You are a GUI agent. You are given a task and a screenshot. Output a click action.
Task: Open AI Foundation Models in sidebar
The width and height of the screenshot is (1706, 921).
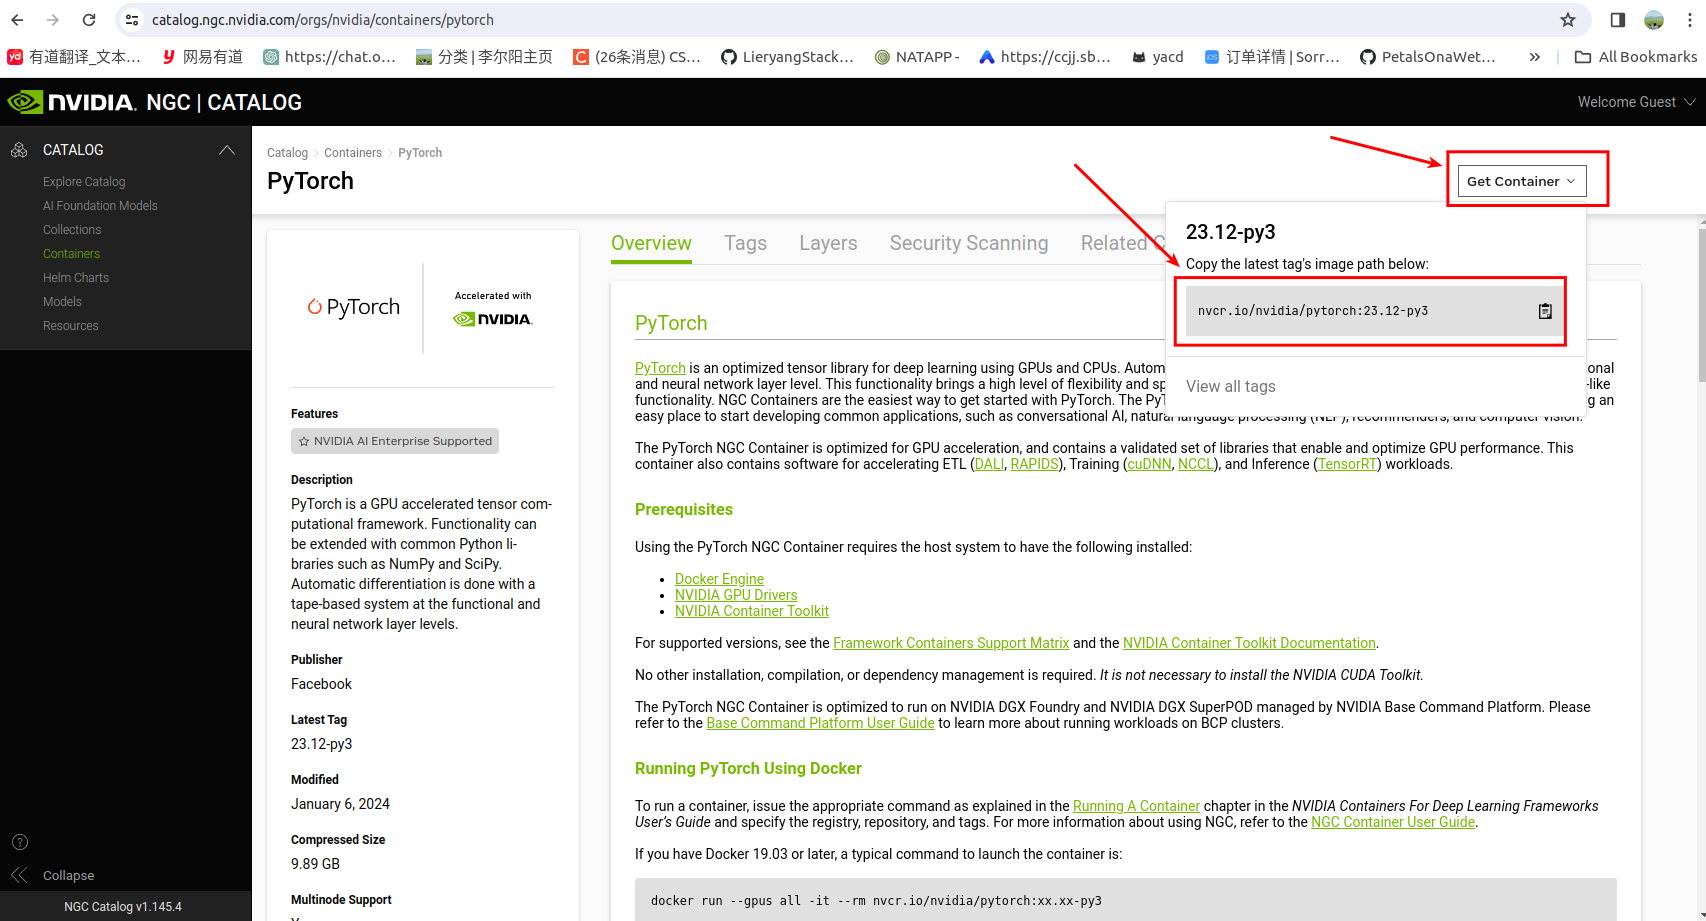click(x=100, y=206)
